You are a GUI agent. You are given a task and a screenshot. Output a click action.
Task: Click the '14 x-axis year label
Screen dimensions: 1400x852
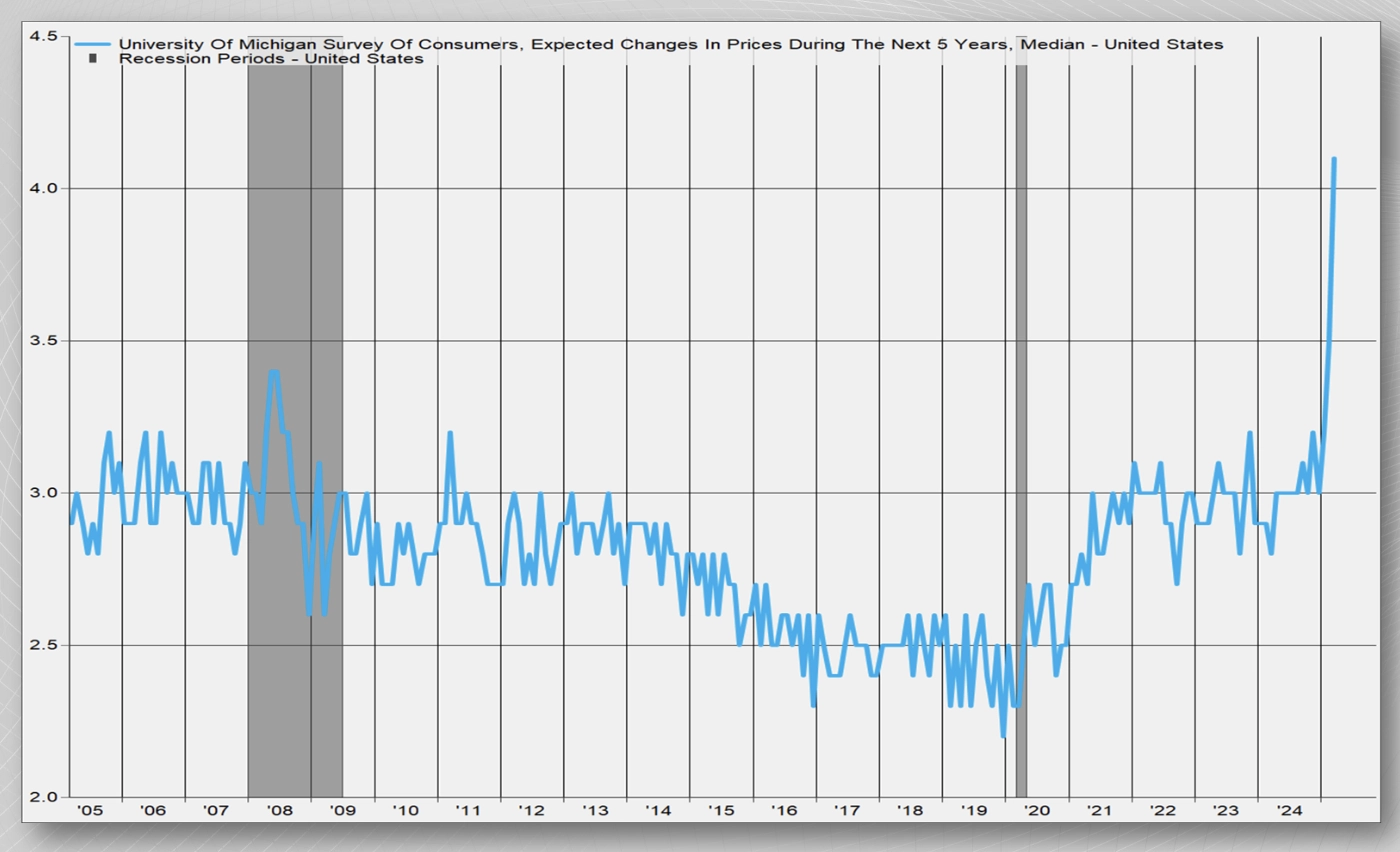pyautogui.click(x=657, y=811)
